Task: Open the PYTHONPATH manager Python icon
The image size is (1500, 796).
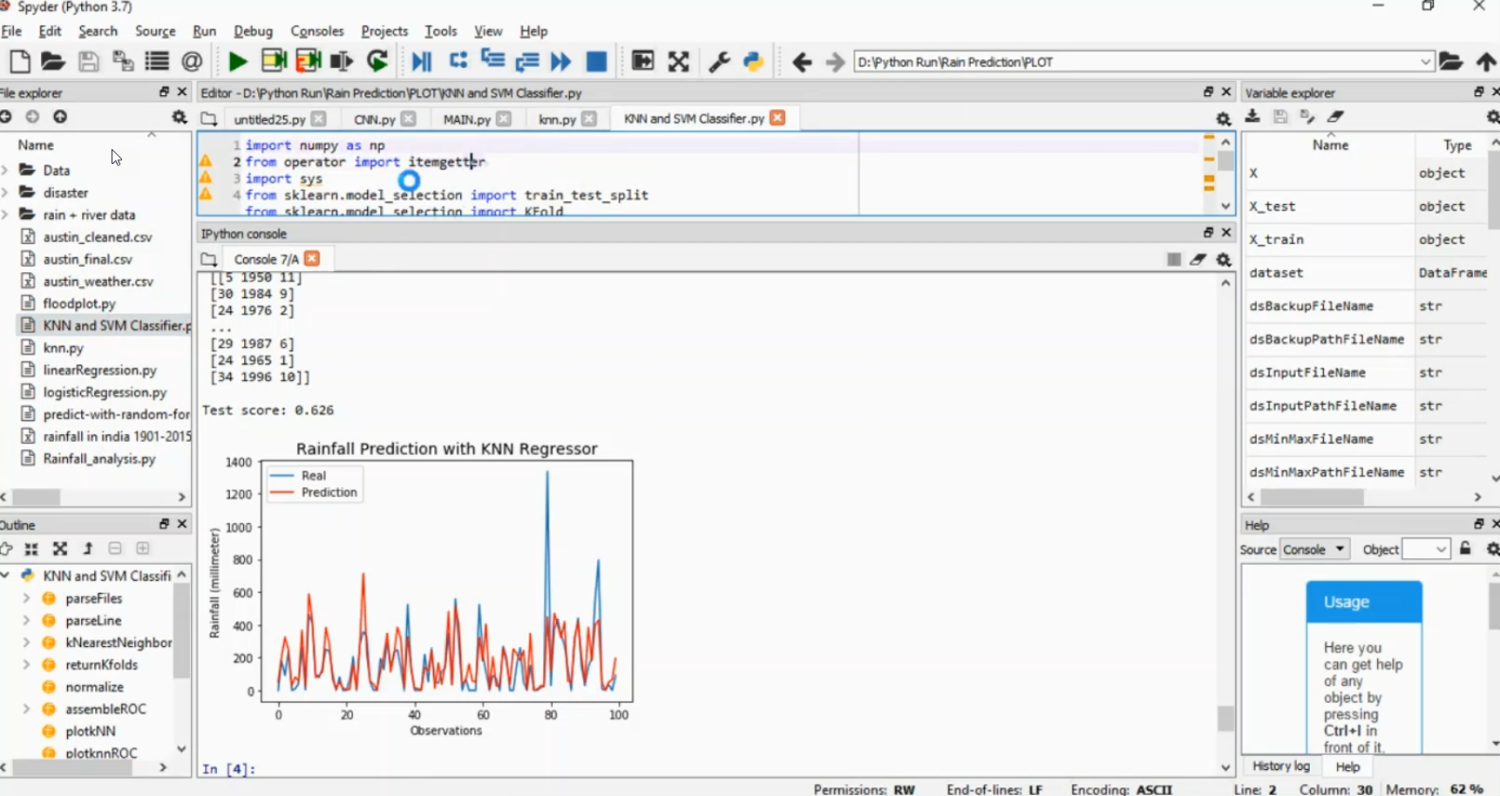Action: pyautogui.click(x=753, y=62)
